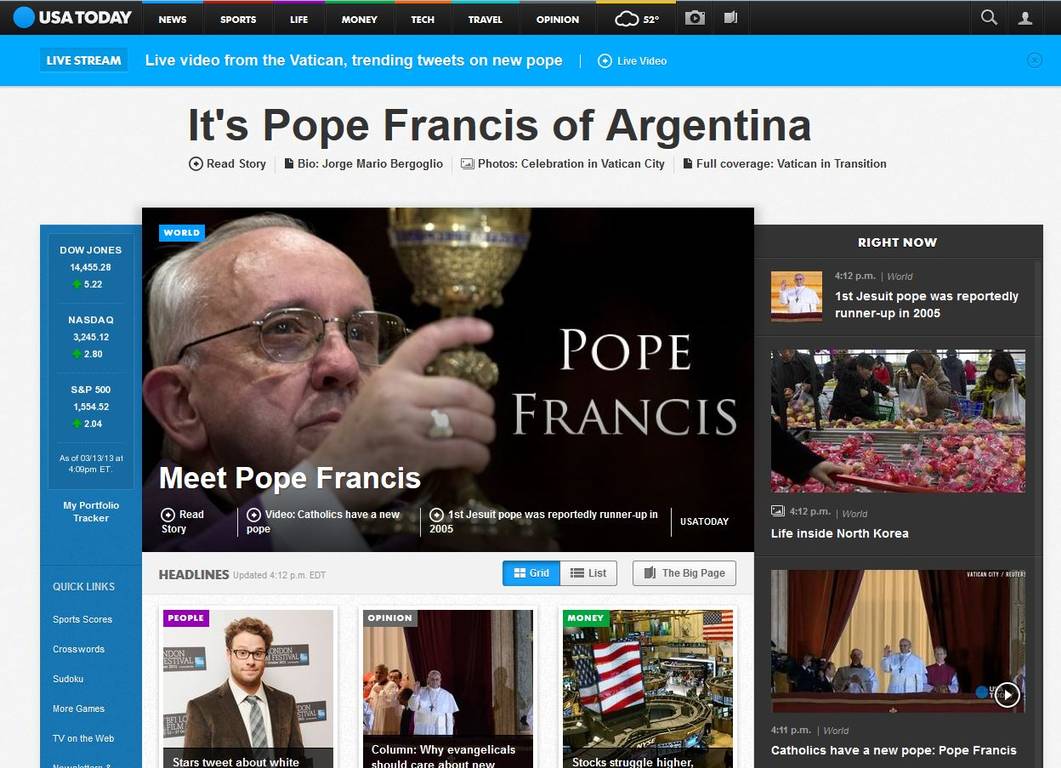This screenshot has height=768, width=1061.
Task: Click the NASDAQ ticker
Action: [x=91, y=337]
